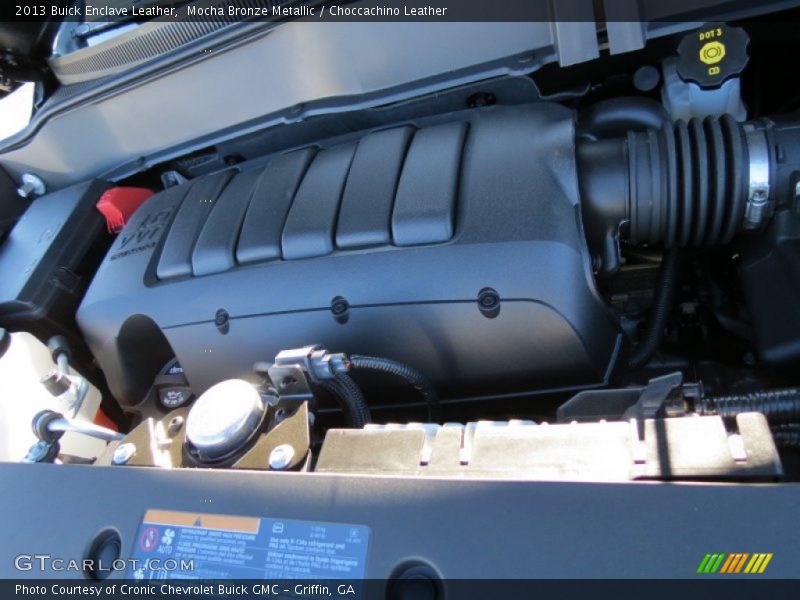The image size is (800, 600).
Task: Click the photo courtesy text for Cronic Chevrolet
Action: click(185, 590)
